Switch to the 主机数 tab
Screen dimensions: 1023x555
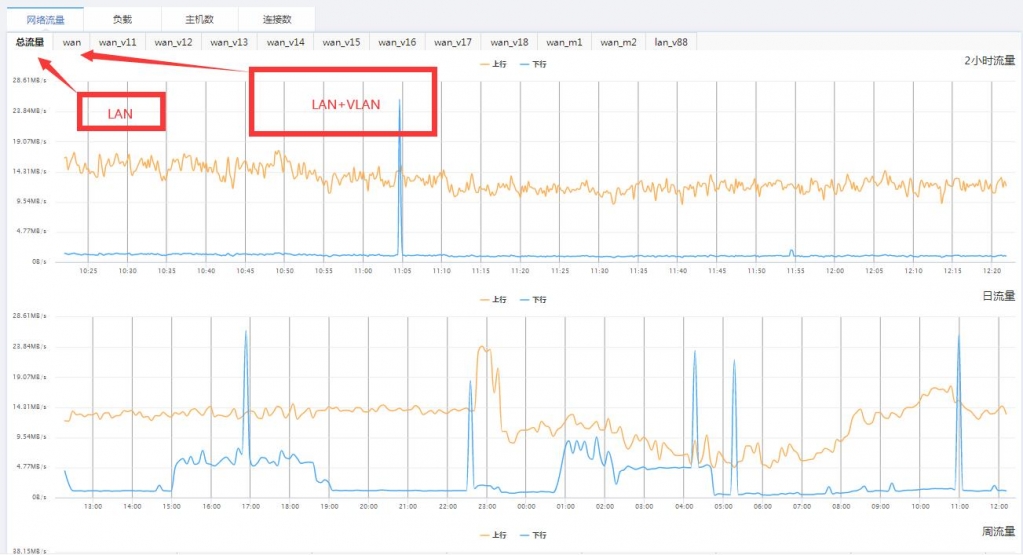200,18
